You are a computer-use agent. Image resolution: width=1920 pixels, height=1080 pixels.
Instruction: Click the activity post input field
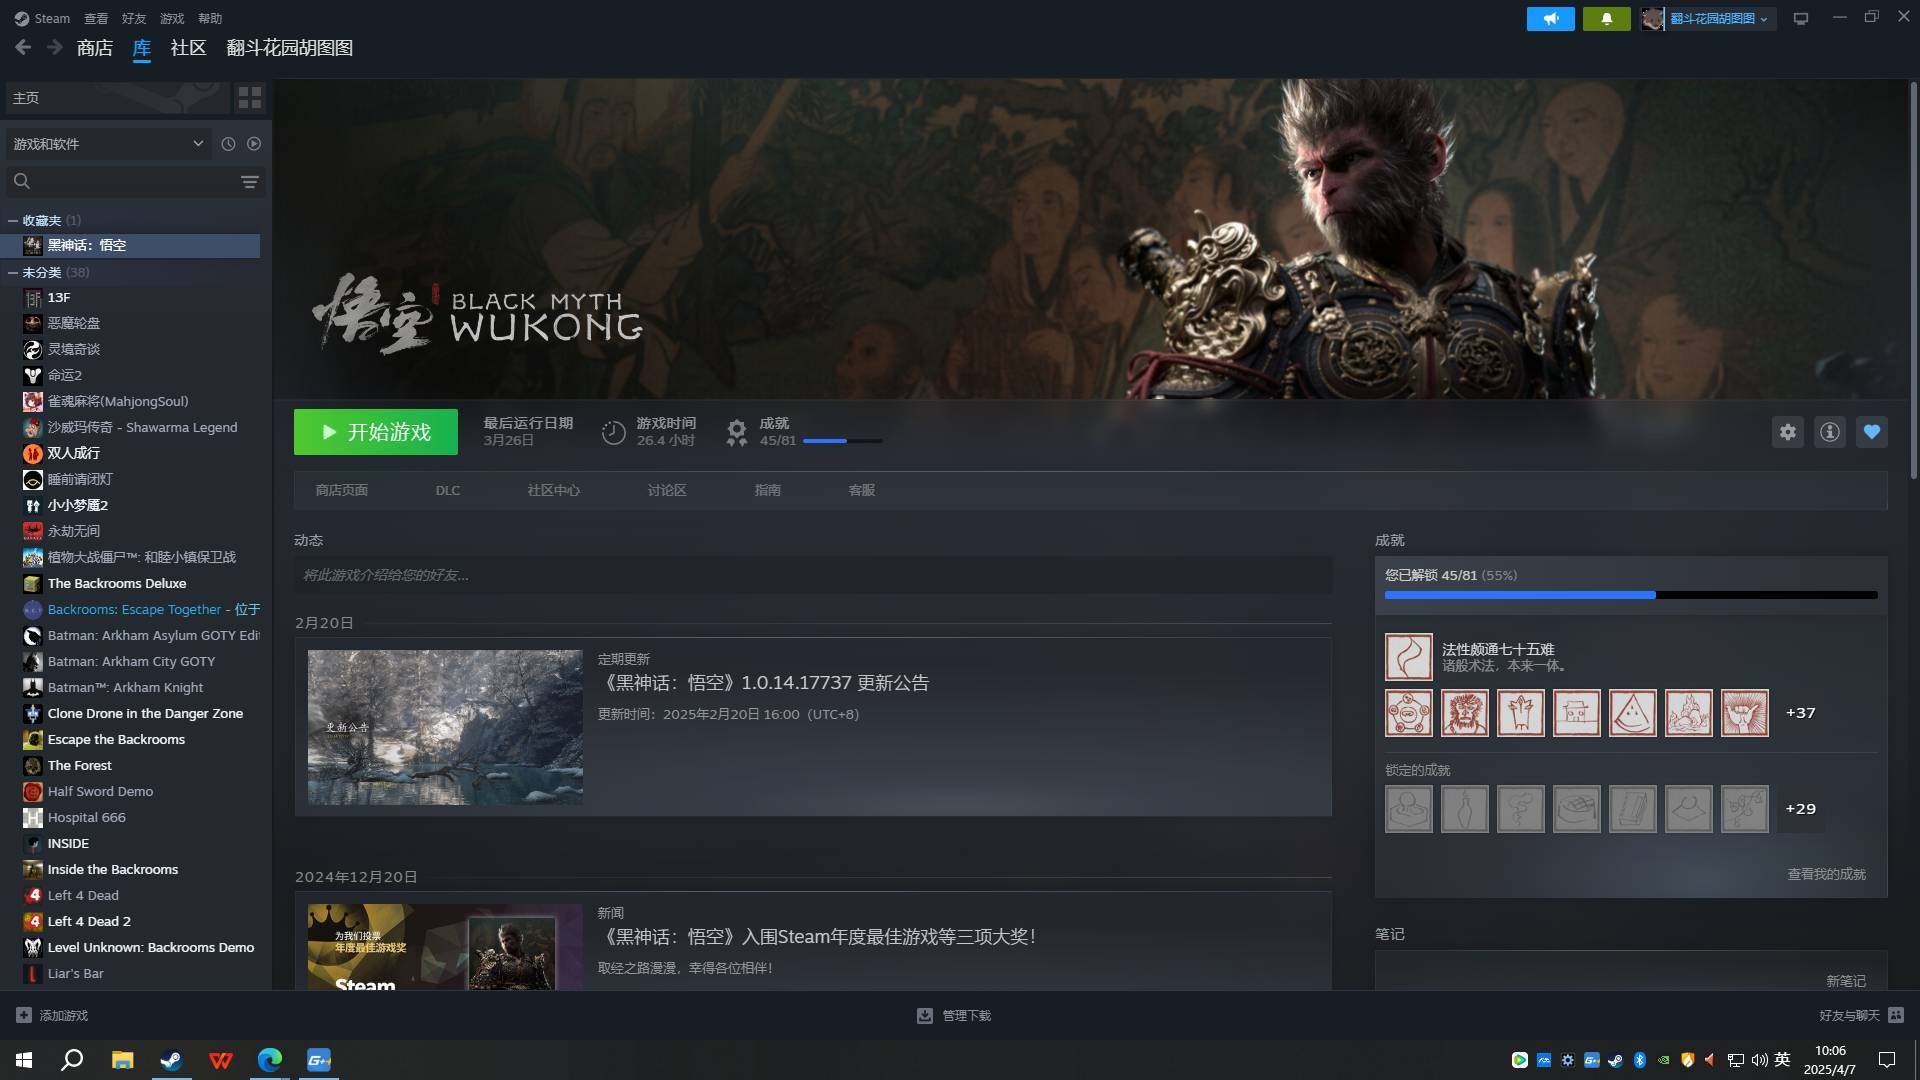coord(813,575)
